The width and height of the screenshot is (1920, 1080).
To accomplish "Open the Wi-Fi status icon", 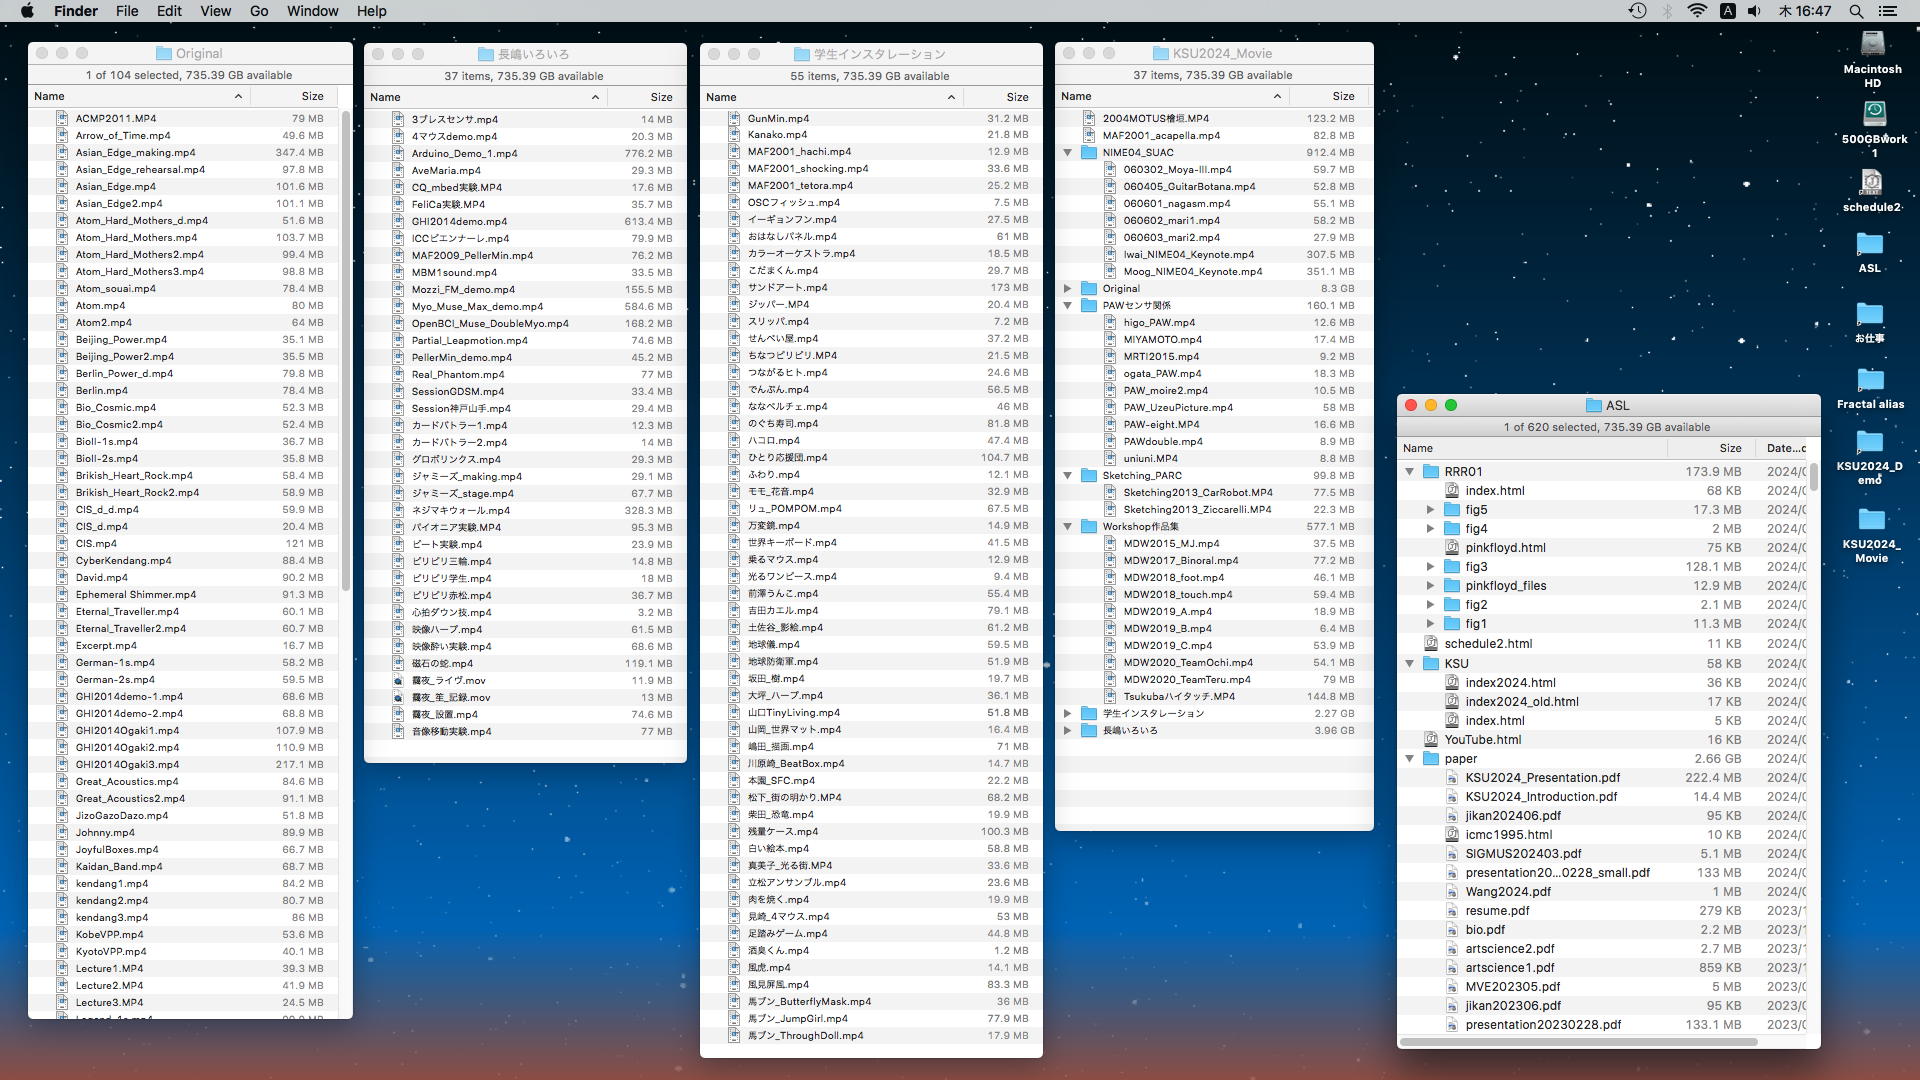I will (x=1697, y=11).
